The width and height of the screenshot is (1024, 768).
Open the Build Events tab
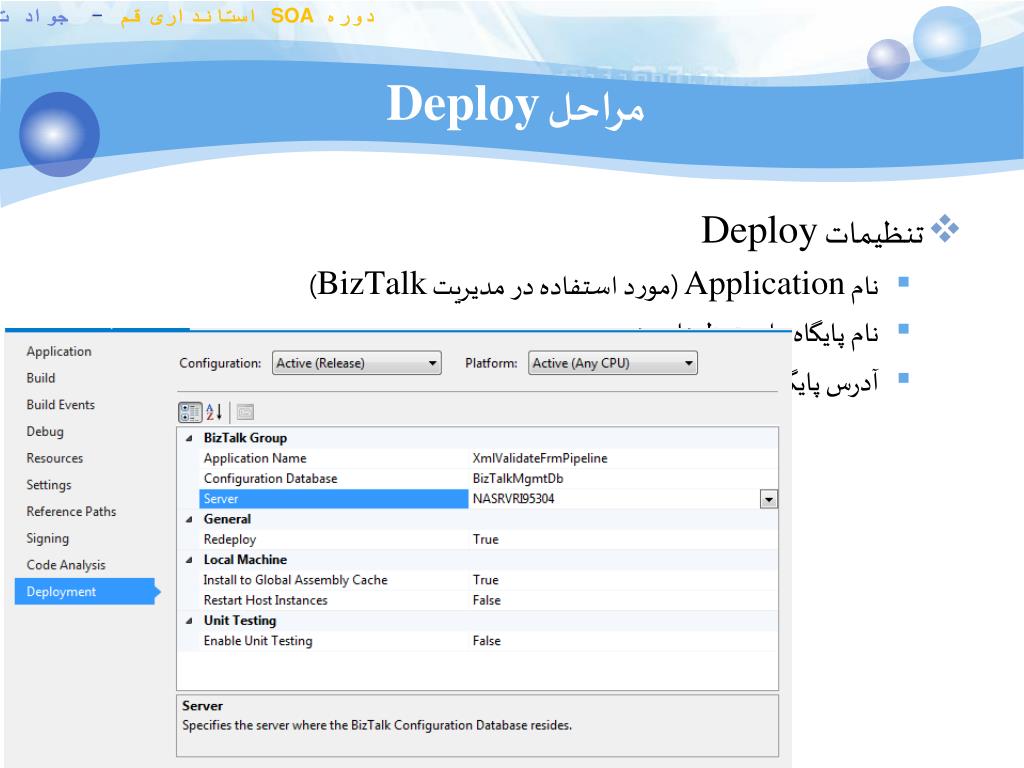click(x=61, y=405)
